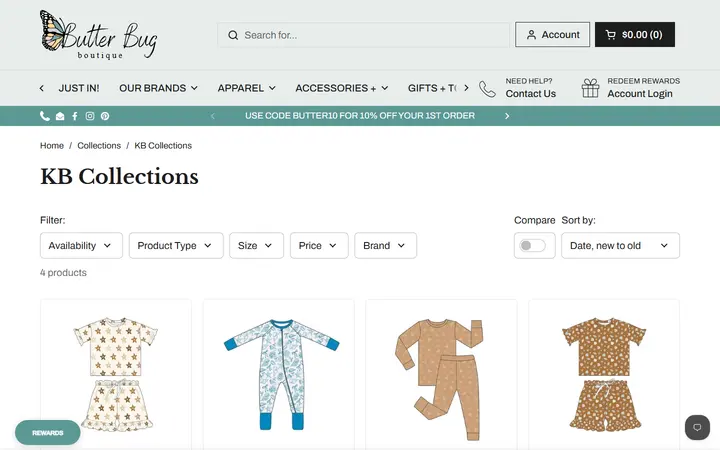The height and width of the screenshot is (450, 720).
Task: Go to the Home breadcrumb
Action: [x=52, y=146]
